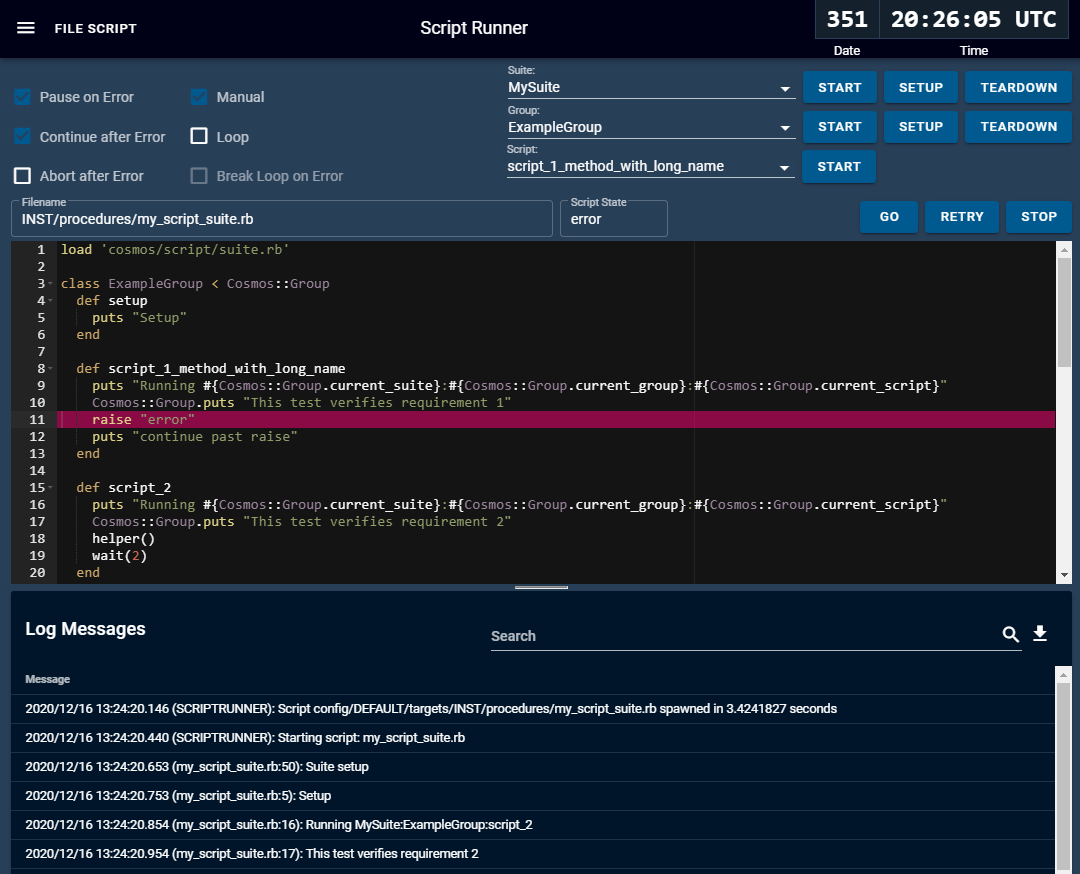Click GO to resume the script
Screen dimensions: 1080x874
point(888,216)
